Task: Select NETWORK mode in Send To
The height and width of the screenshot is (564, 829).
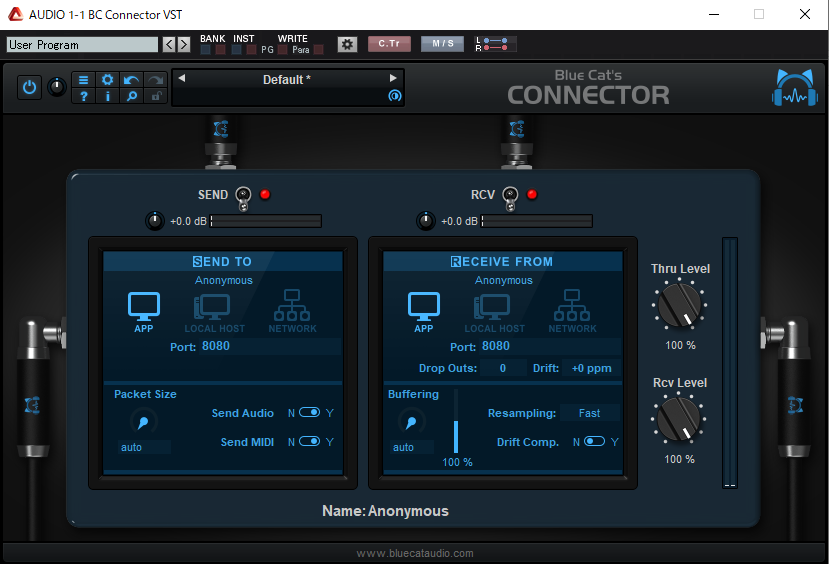Action: coord(292,312)
